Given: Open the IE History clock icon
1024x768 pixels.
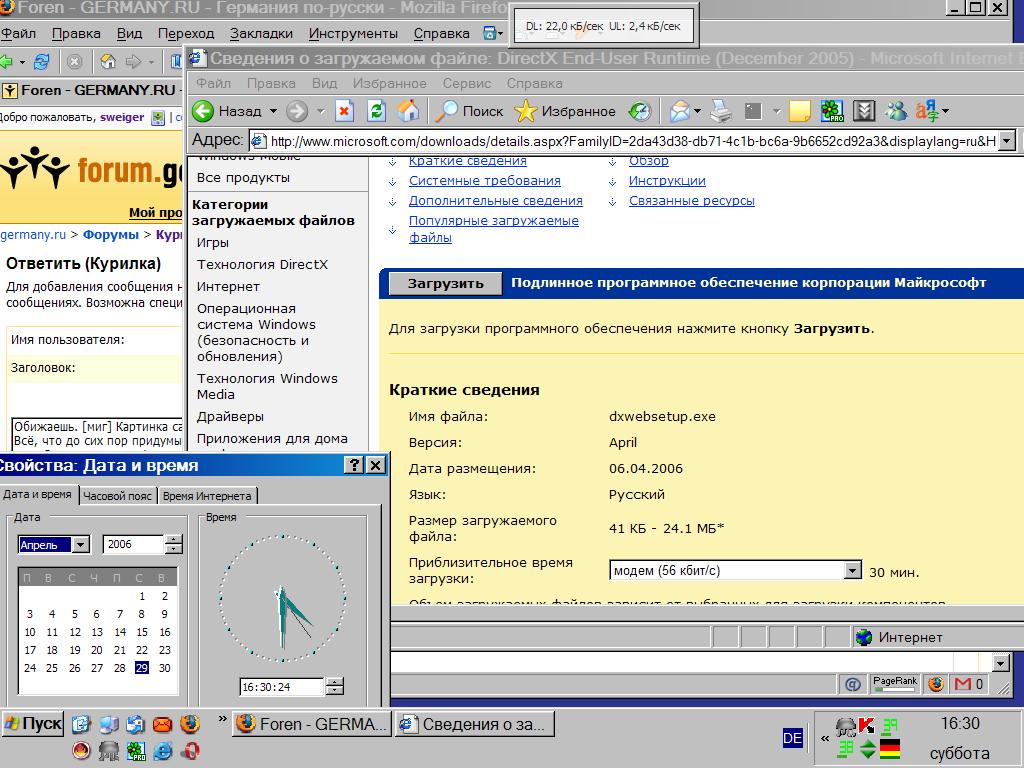Looking at the screenshot, I should pos(640,111).
